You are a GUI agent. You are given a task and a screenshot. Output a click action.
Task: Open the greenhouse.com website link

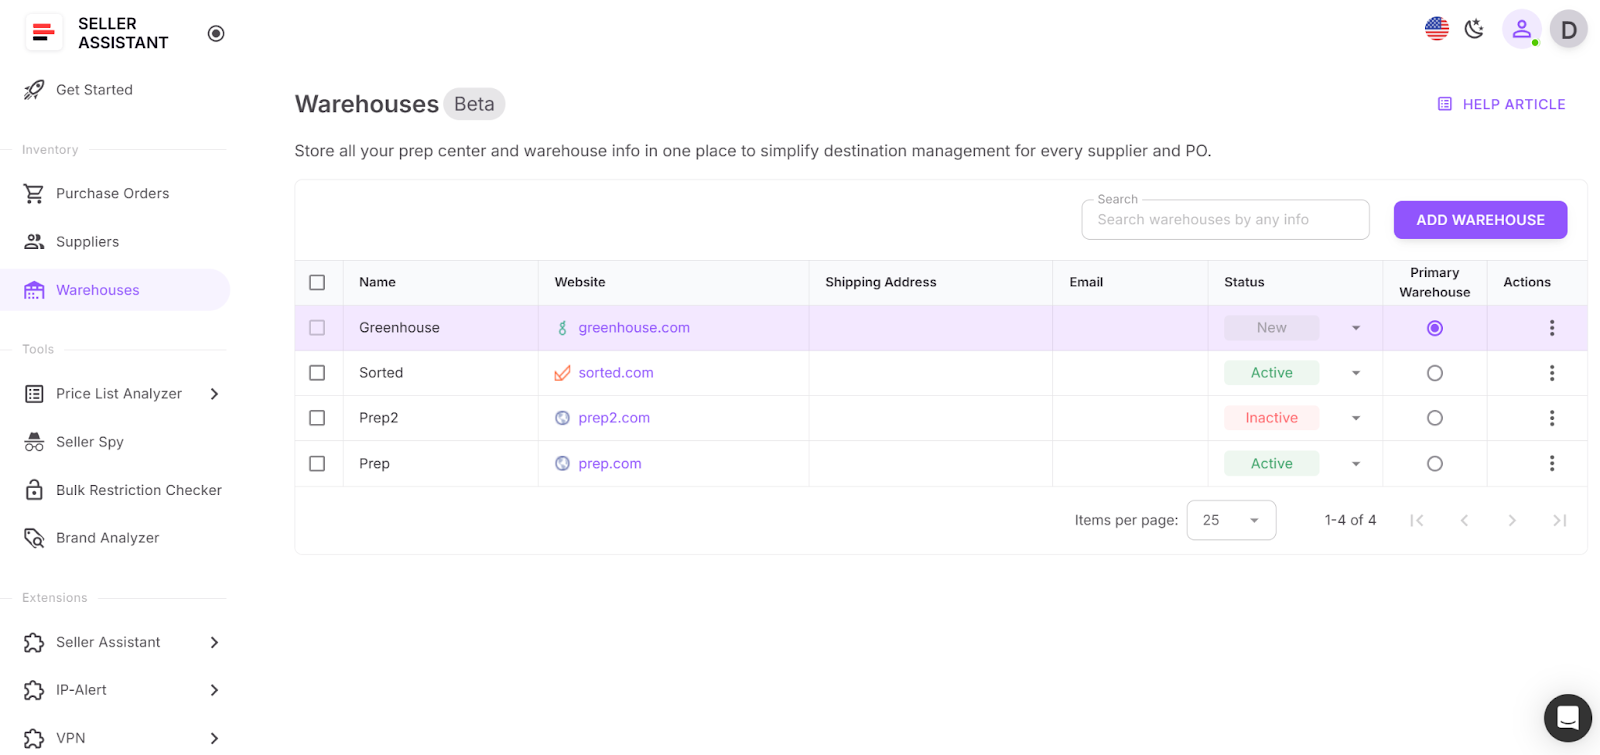pyautogui.click(x=633, y=328)
